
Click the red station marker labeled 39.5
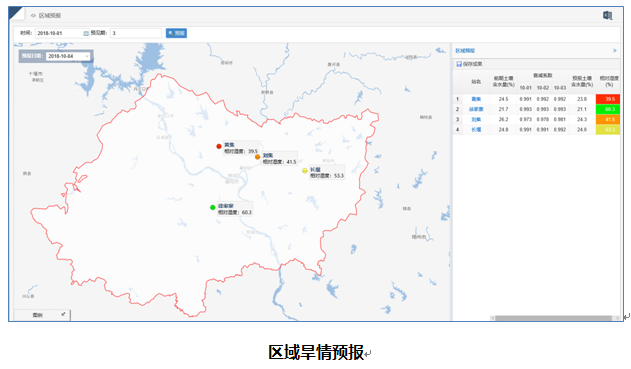click(x=219, y=146)
